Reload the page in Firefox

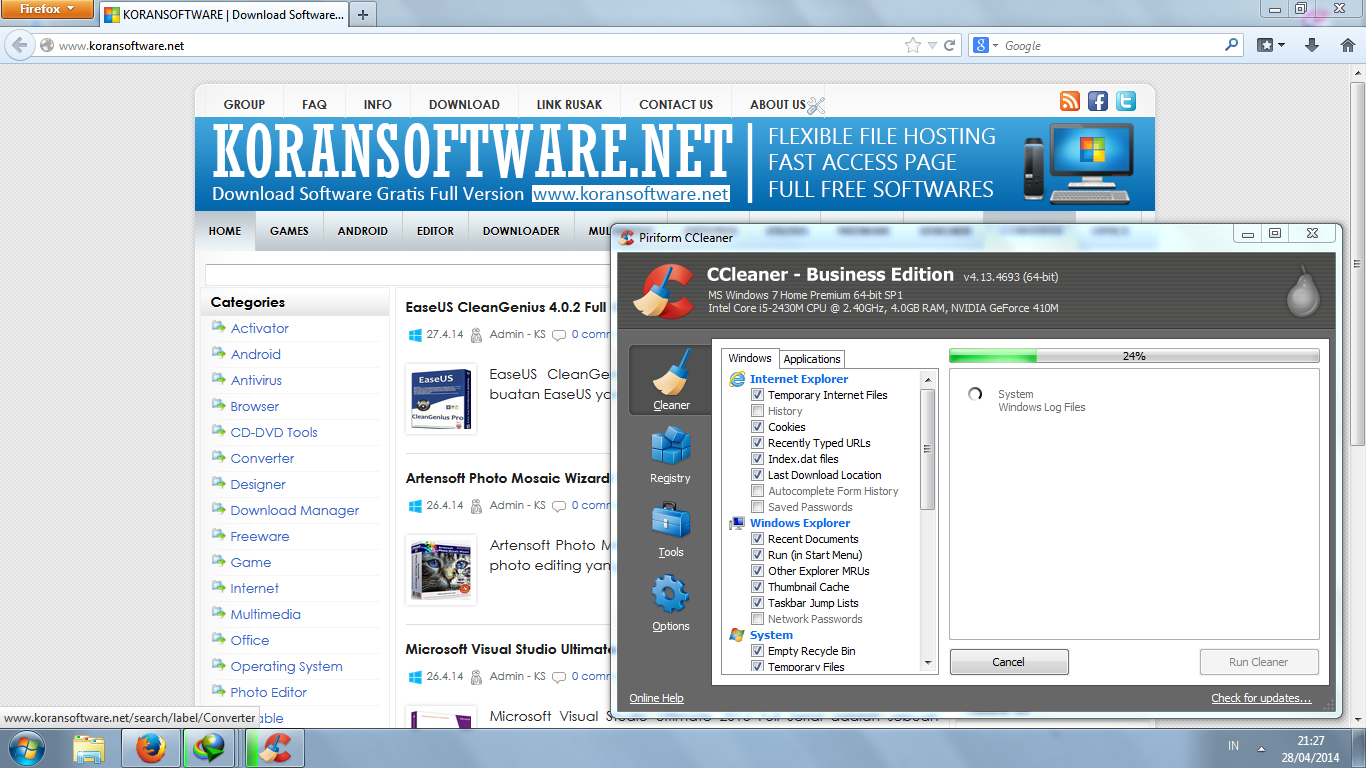click(949, 45)
